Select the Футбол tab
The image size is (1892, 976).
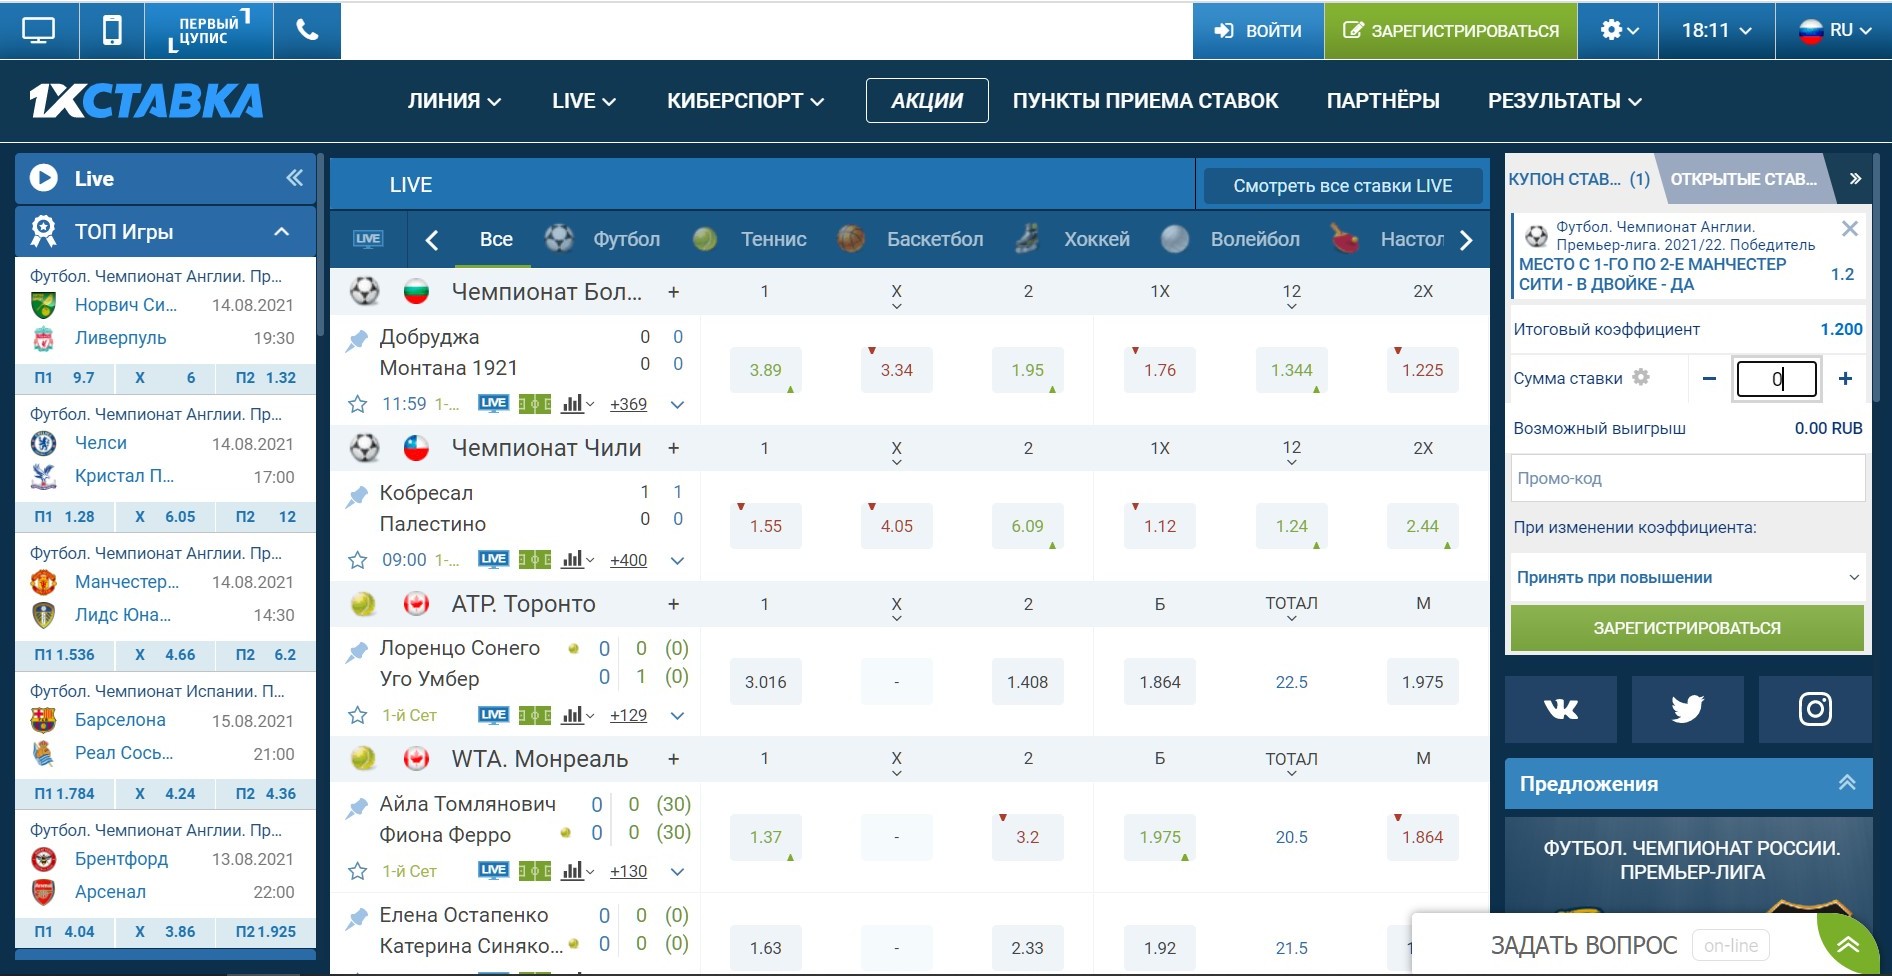(x=602, y=239)
